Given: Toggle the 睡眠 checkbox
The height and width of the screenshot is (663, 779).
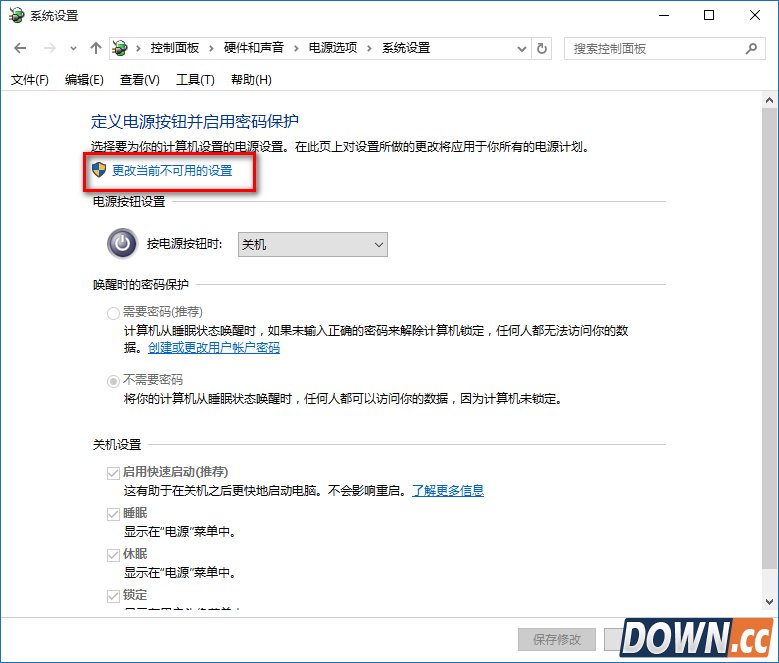Looking at the screenshot, I should tap(113, 514).
